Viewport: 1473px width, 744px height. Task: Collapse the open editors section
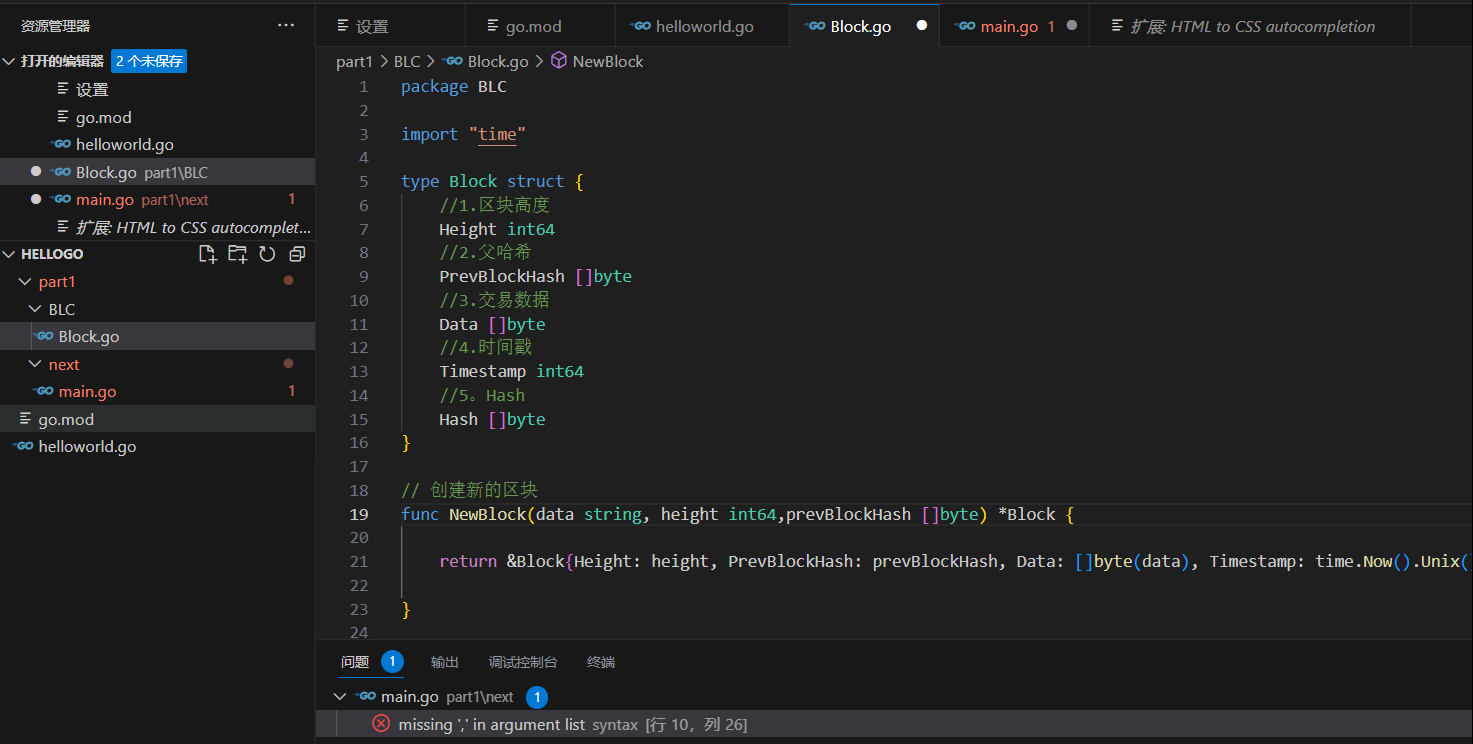[9, 62]
